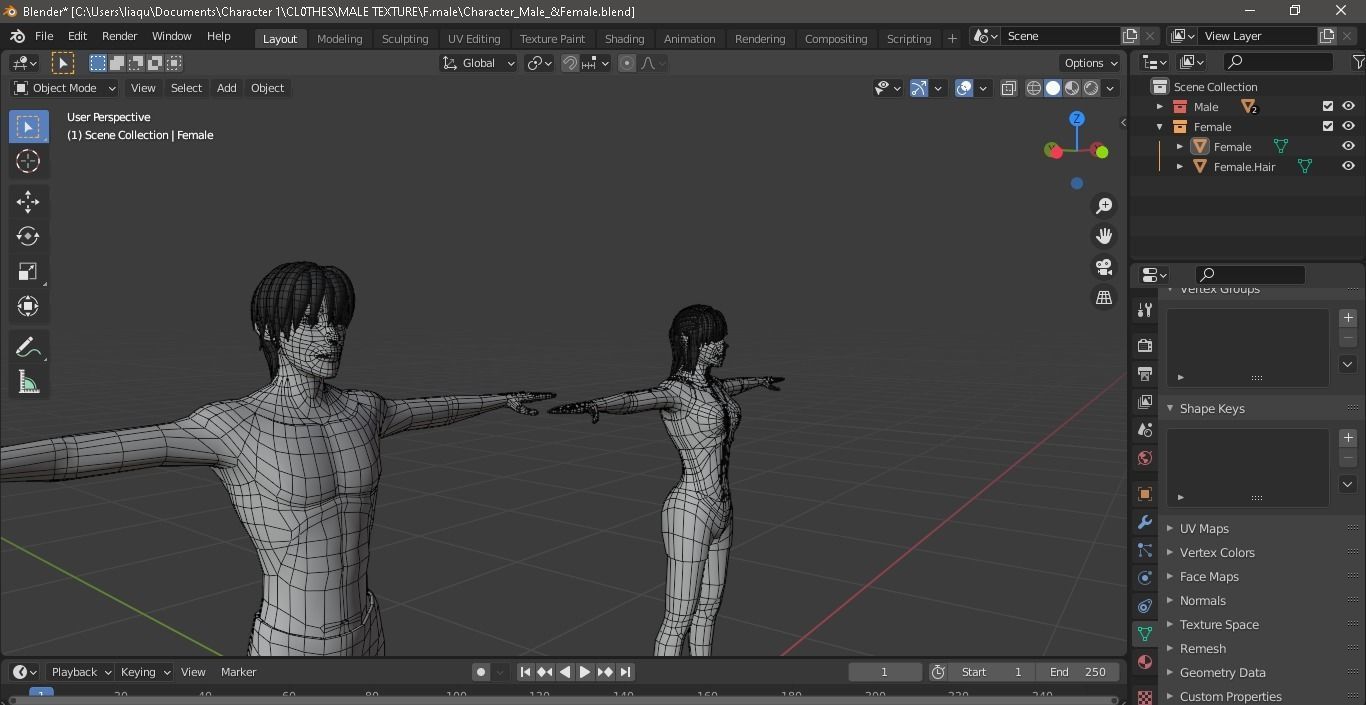Viewport: 1366px width, 705px height.
Task: Open the Scene properties tab
Action: click(x=1145, y=429)
